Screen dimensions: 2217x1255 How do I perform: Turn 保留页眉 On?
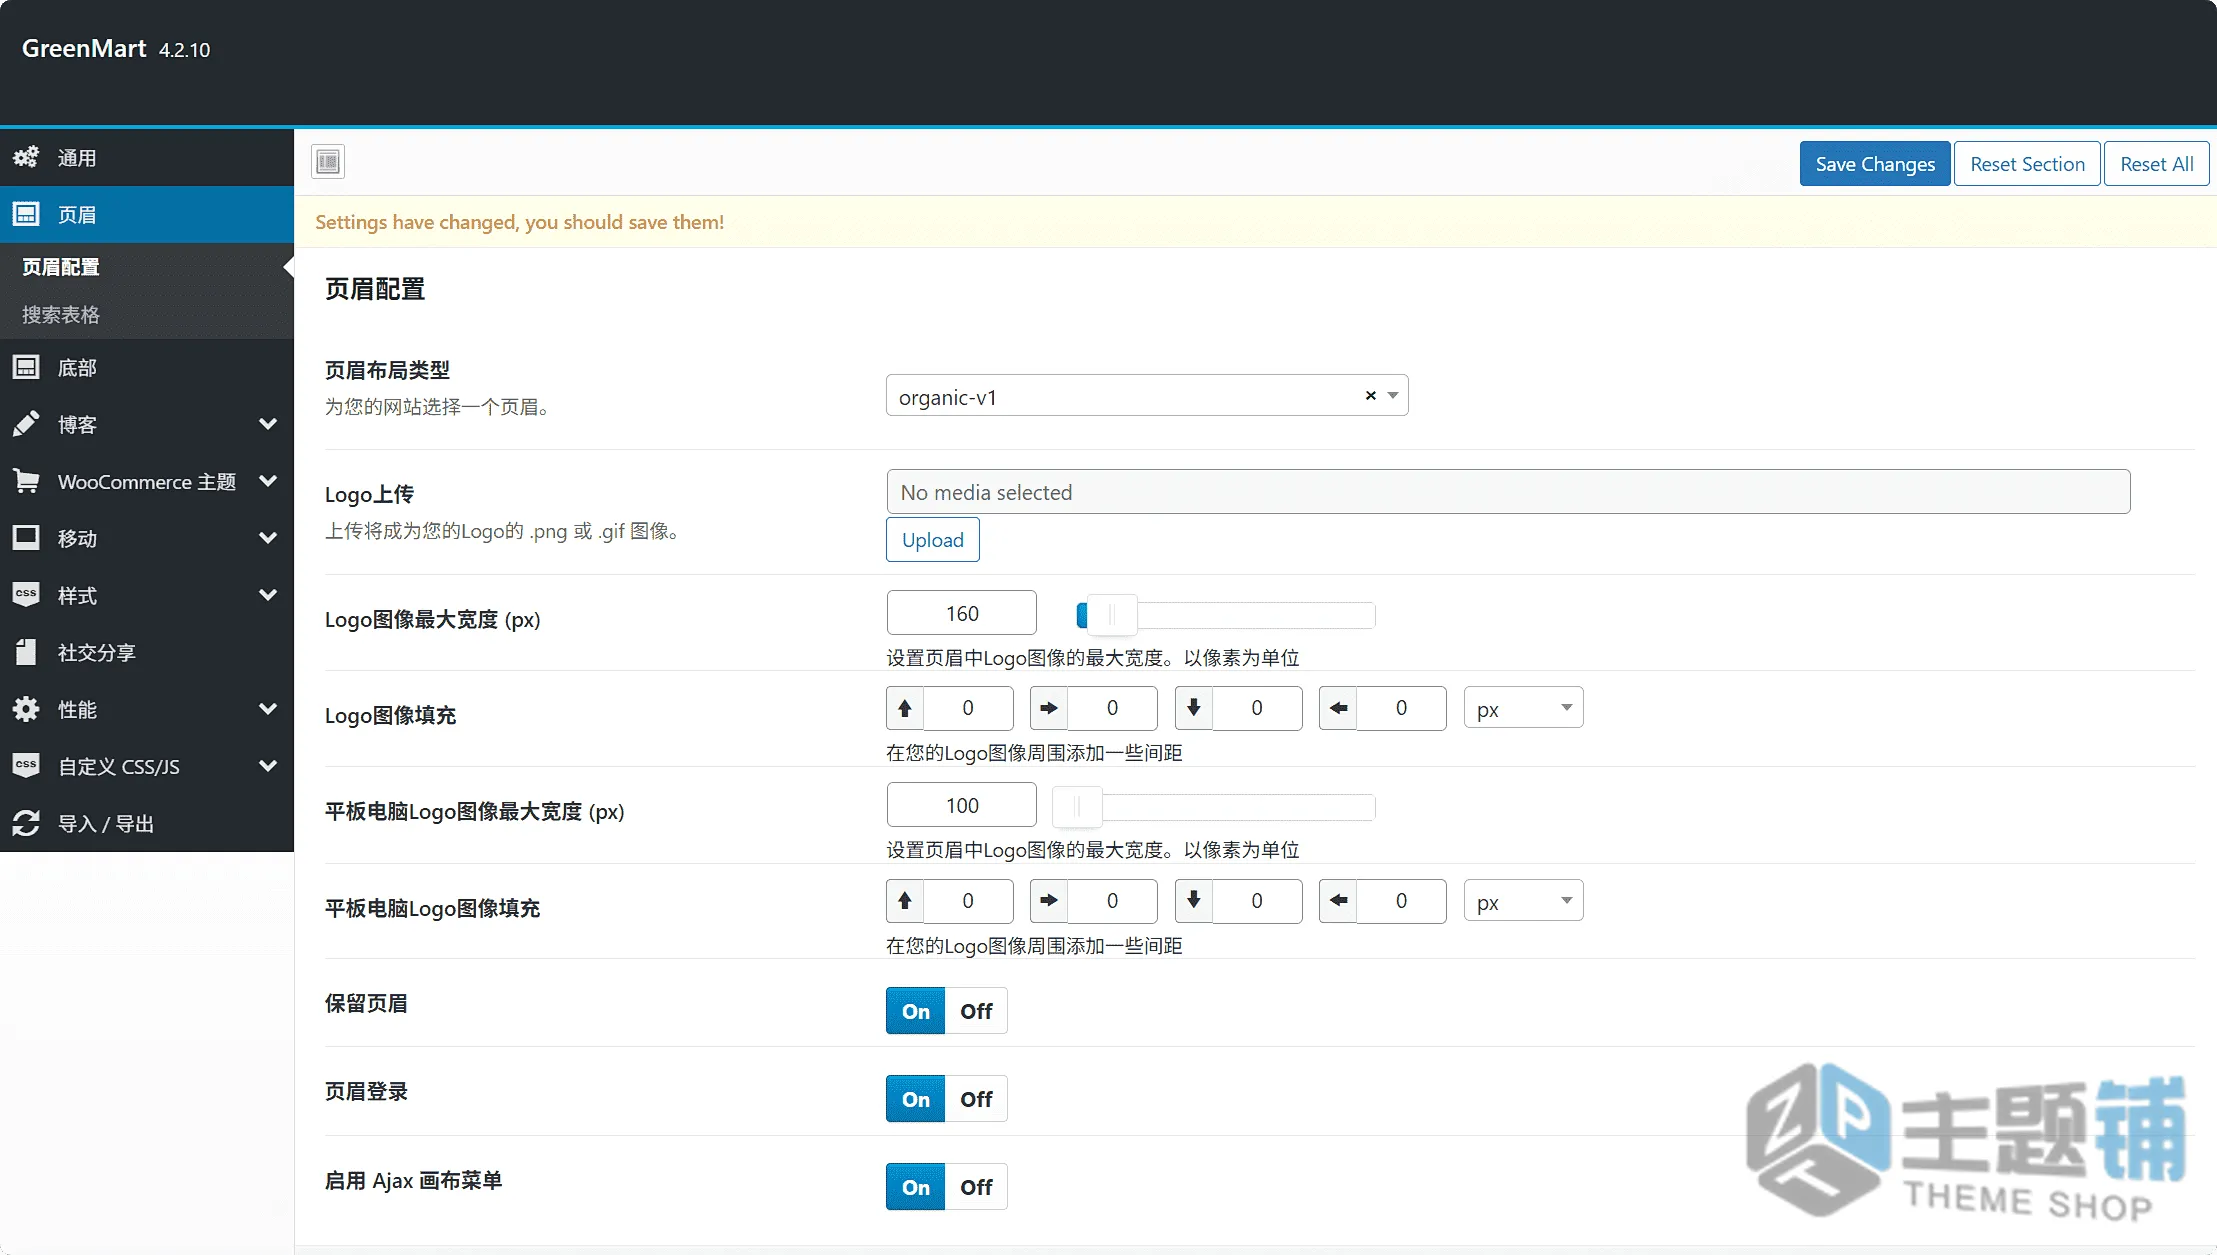[x=915, y=1011]
